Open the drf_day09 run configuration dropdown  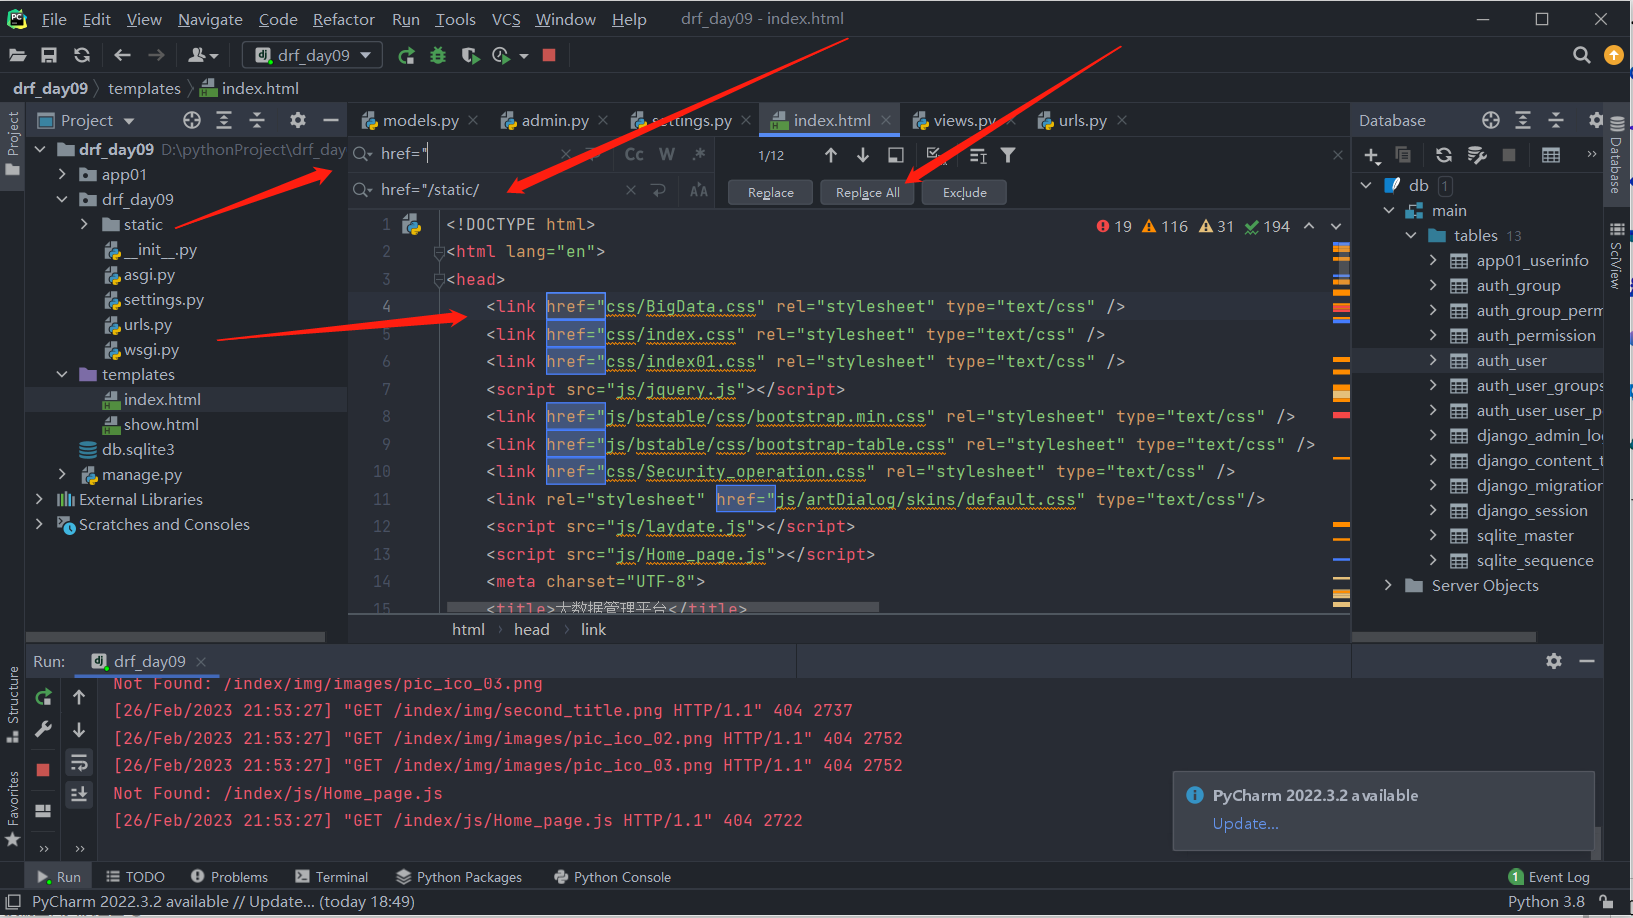(312, 55)
